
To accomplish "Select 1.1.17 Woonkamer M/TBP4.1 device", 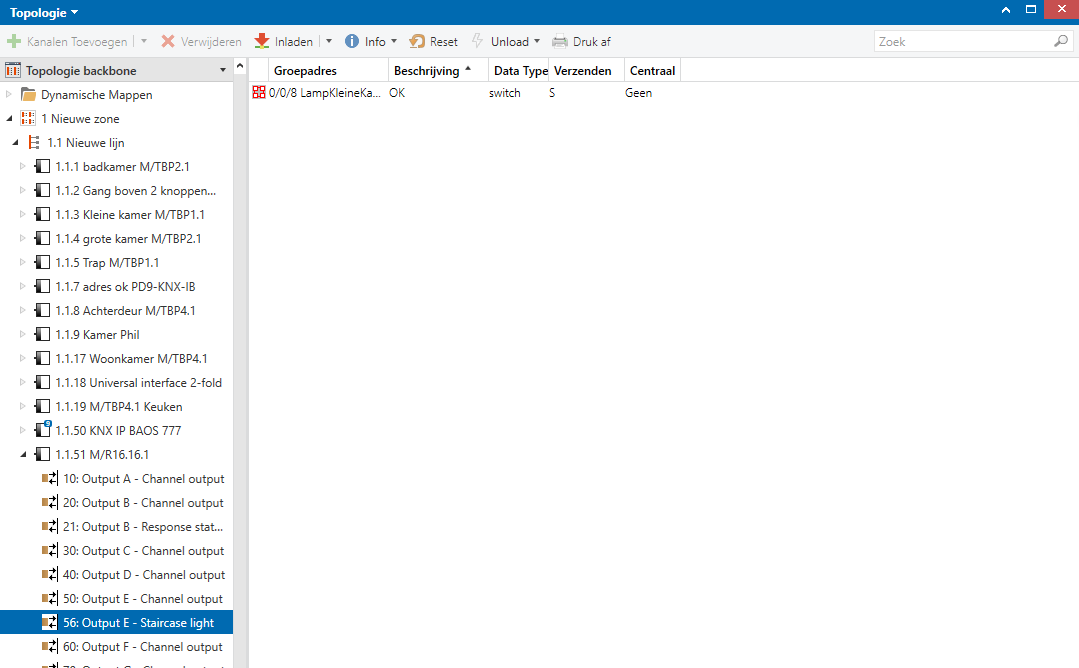I will pos(131,359).
